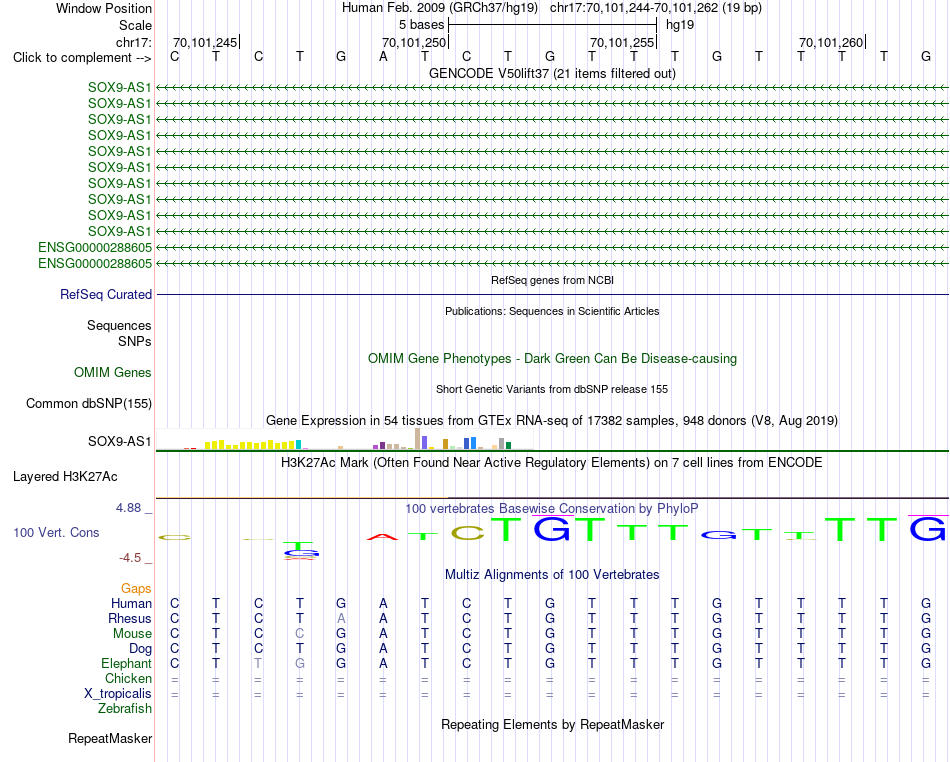Viewport: 950px width, 762px height.
Task: Click the 'GENCODE V50lift37 (21 items filtered out)' title
Action: tap(552, 73)
